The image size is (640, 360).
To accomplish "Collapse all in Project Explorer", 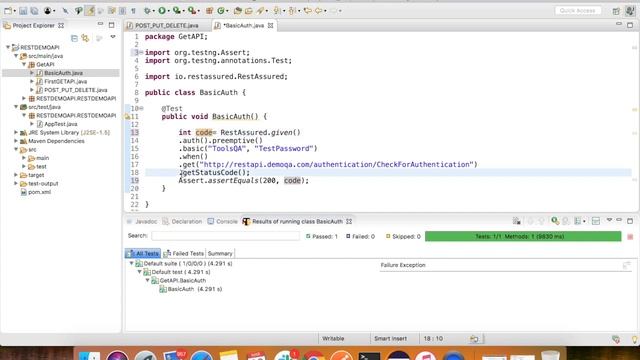I will pyautogui.click(x=74, y=38).
